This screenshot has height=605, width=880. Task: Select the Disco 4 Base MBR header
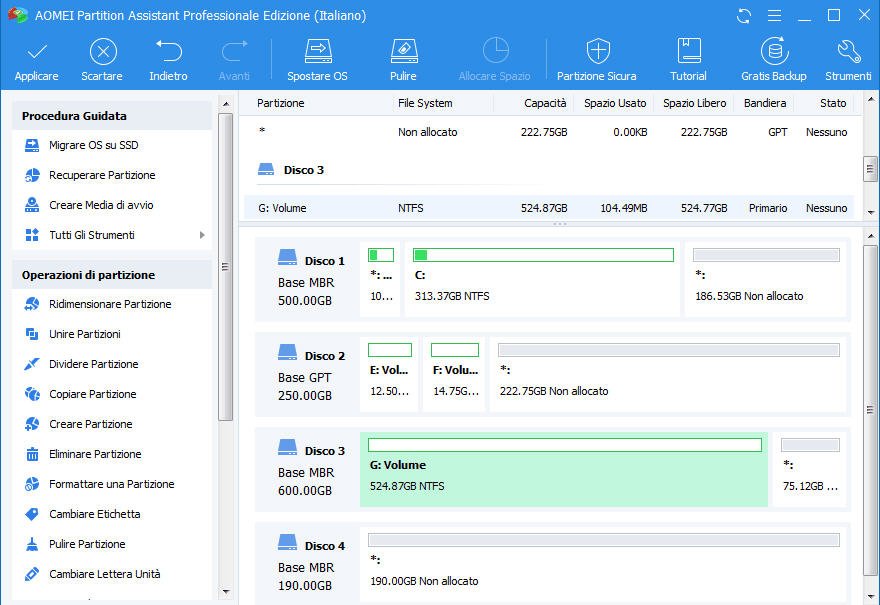tap(310, 565)
